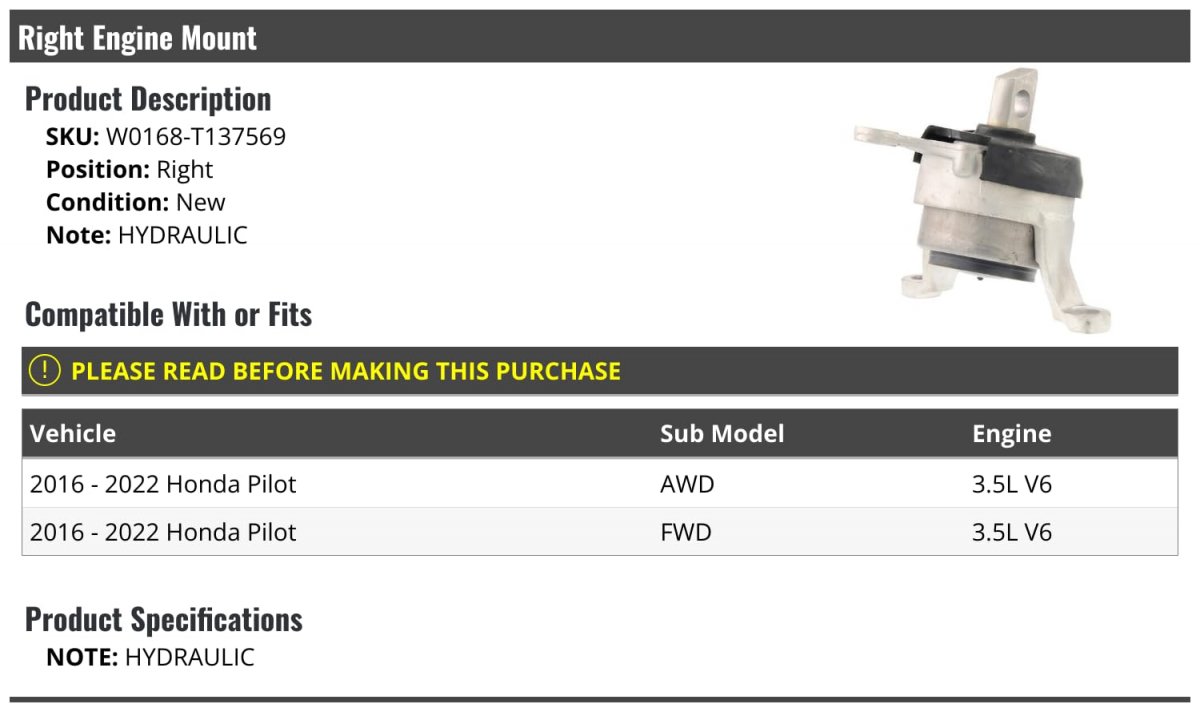Image resolution: width=1200 pixels, height=712 pixels.
Task: Click the Condition: New line
Action: coord(136,202)
